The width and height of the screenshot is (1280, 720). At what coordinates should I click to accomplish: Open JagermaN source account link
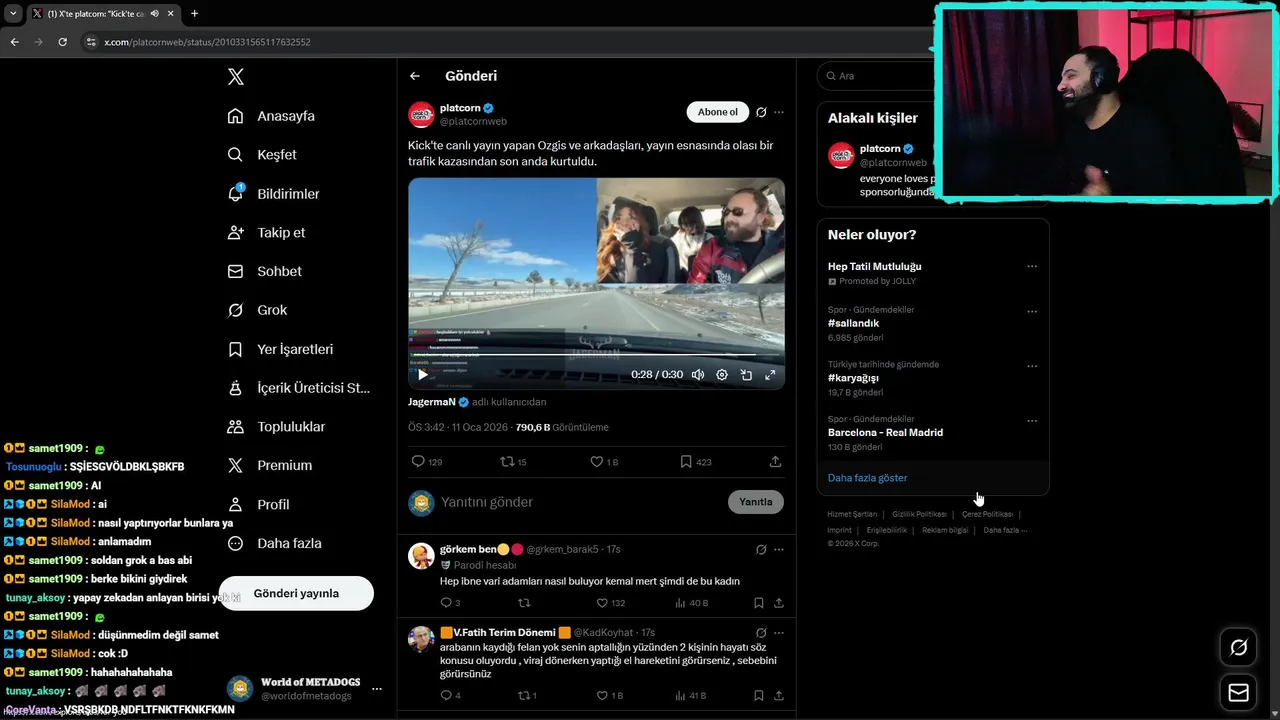coord(438,402)
